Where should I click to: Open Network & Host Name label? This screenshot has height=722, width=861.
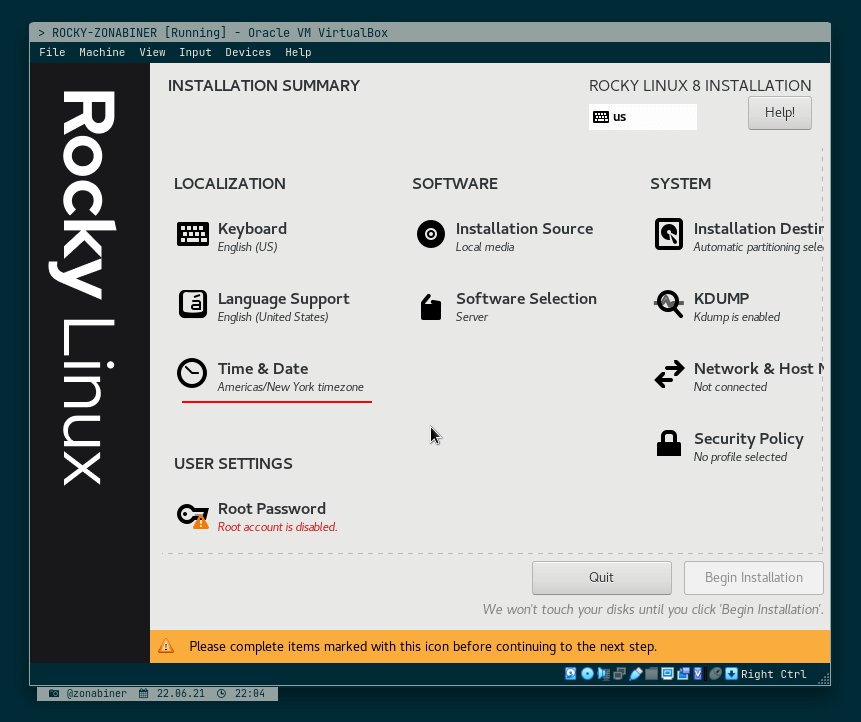pyautogui.click(x=758, y=368)
